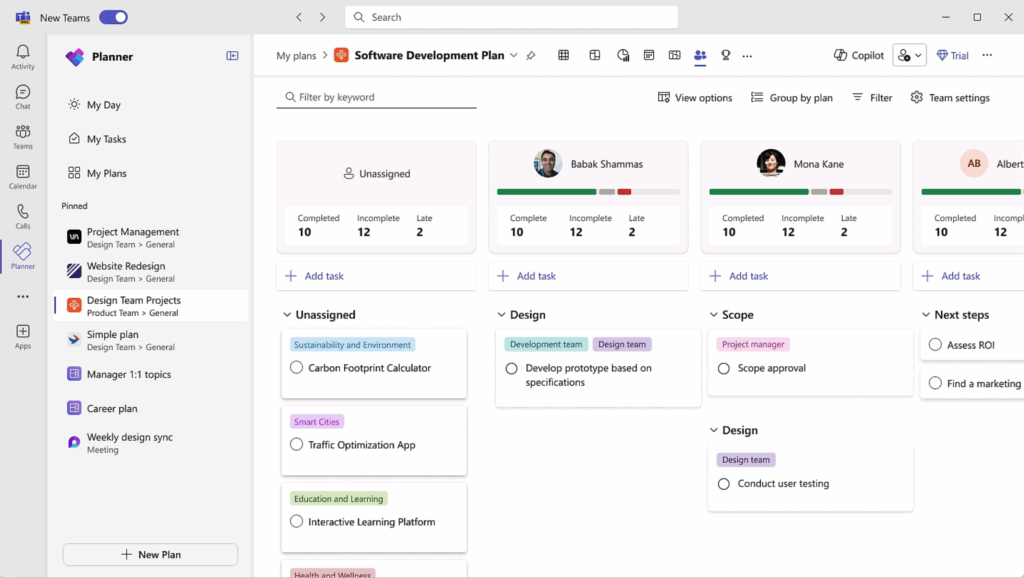The height and width of the screenshot is (578, 1024).
Task: Collapse the Planner navigation pane icon
Action: pyautogui.click(x=232, y=56)
